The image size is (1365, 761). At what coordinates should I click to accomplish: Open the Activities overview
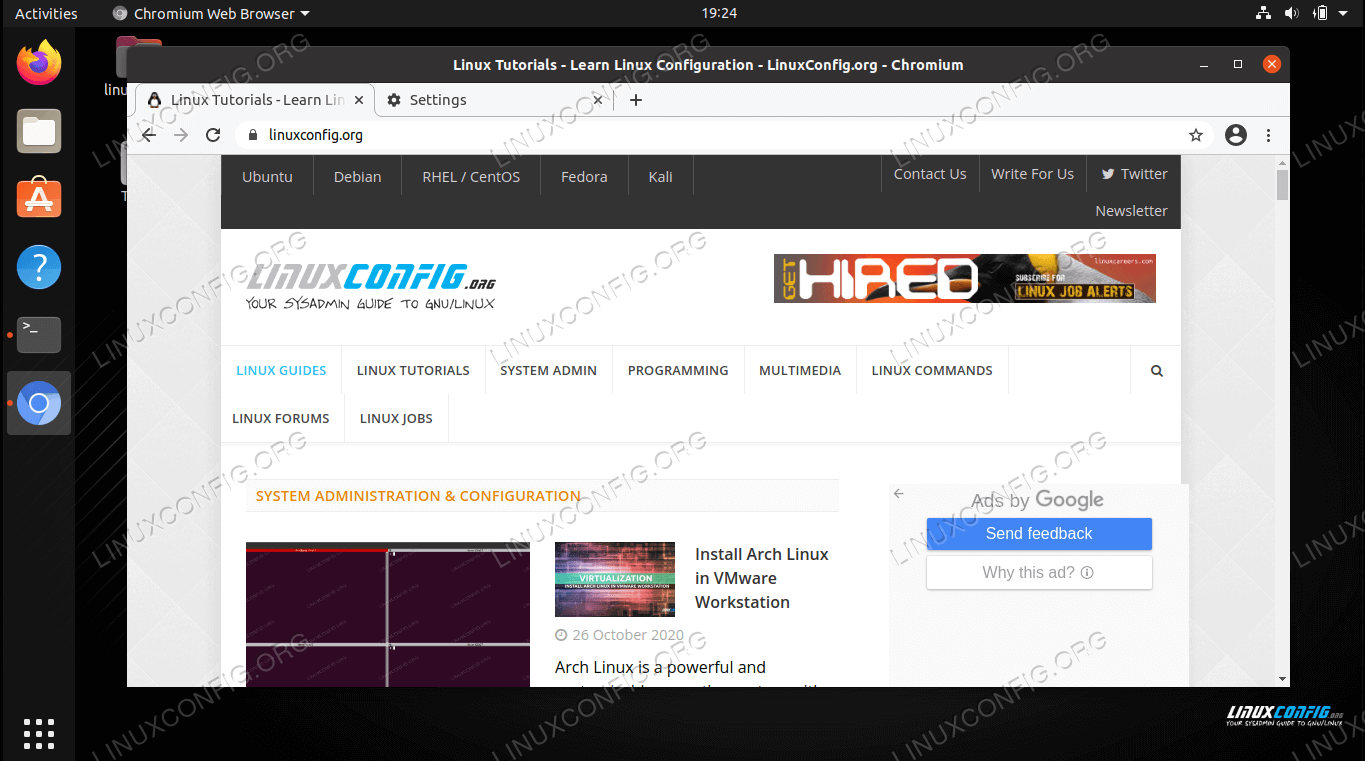tap(46, 13)
